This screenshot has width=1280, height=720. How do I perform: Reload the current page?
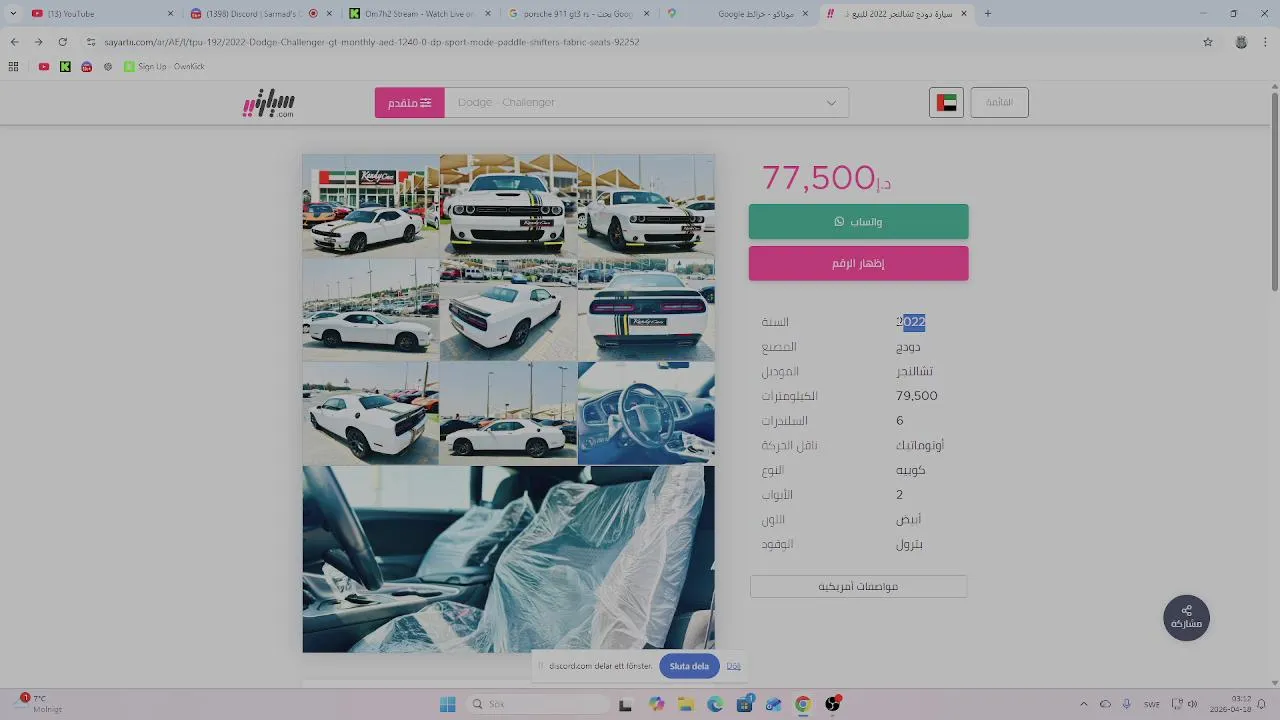tap(62, 42)
